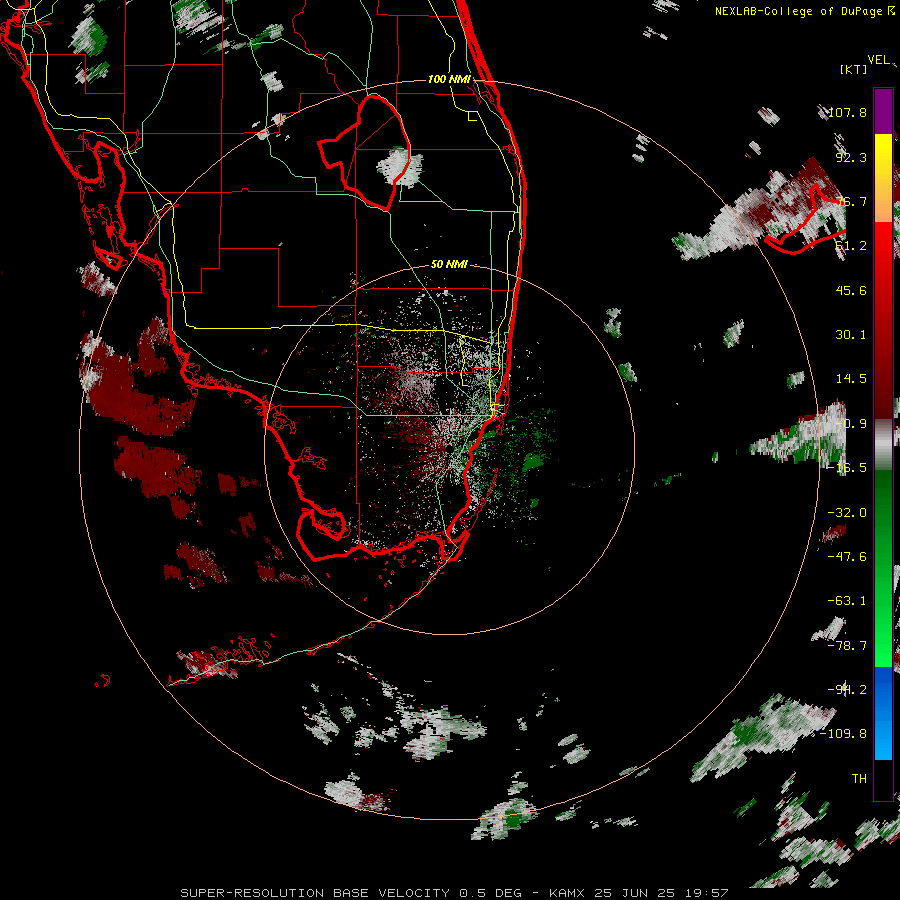
Task: Click the 100 NMI range ring label
Action: 449,79
